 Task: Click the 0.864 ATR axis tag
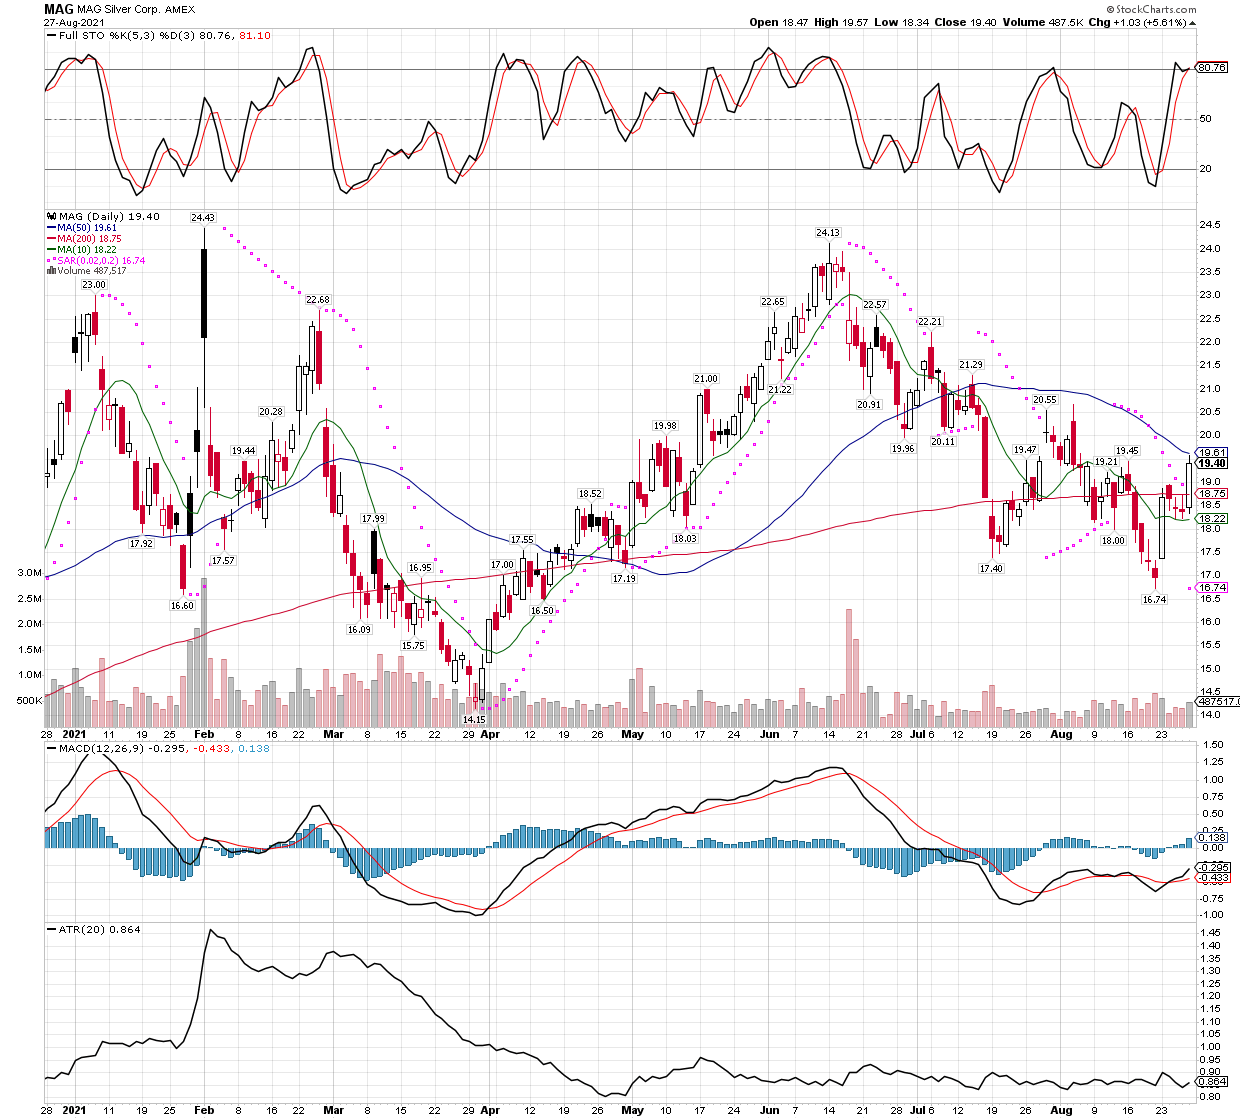(1212, 1081)
